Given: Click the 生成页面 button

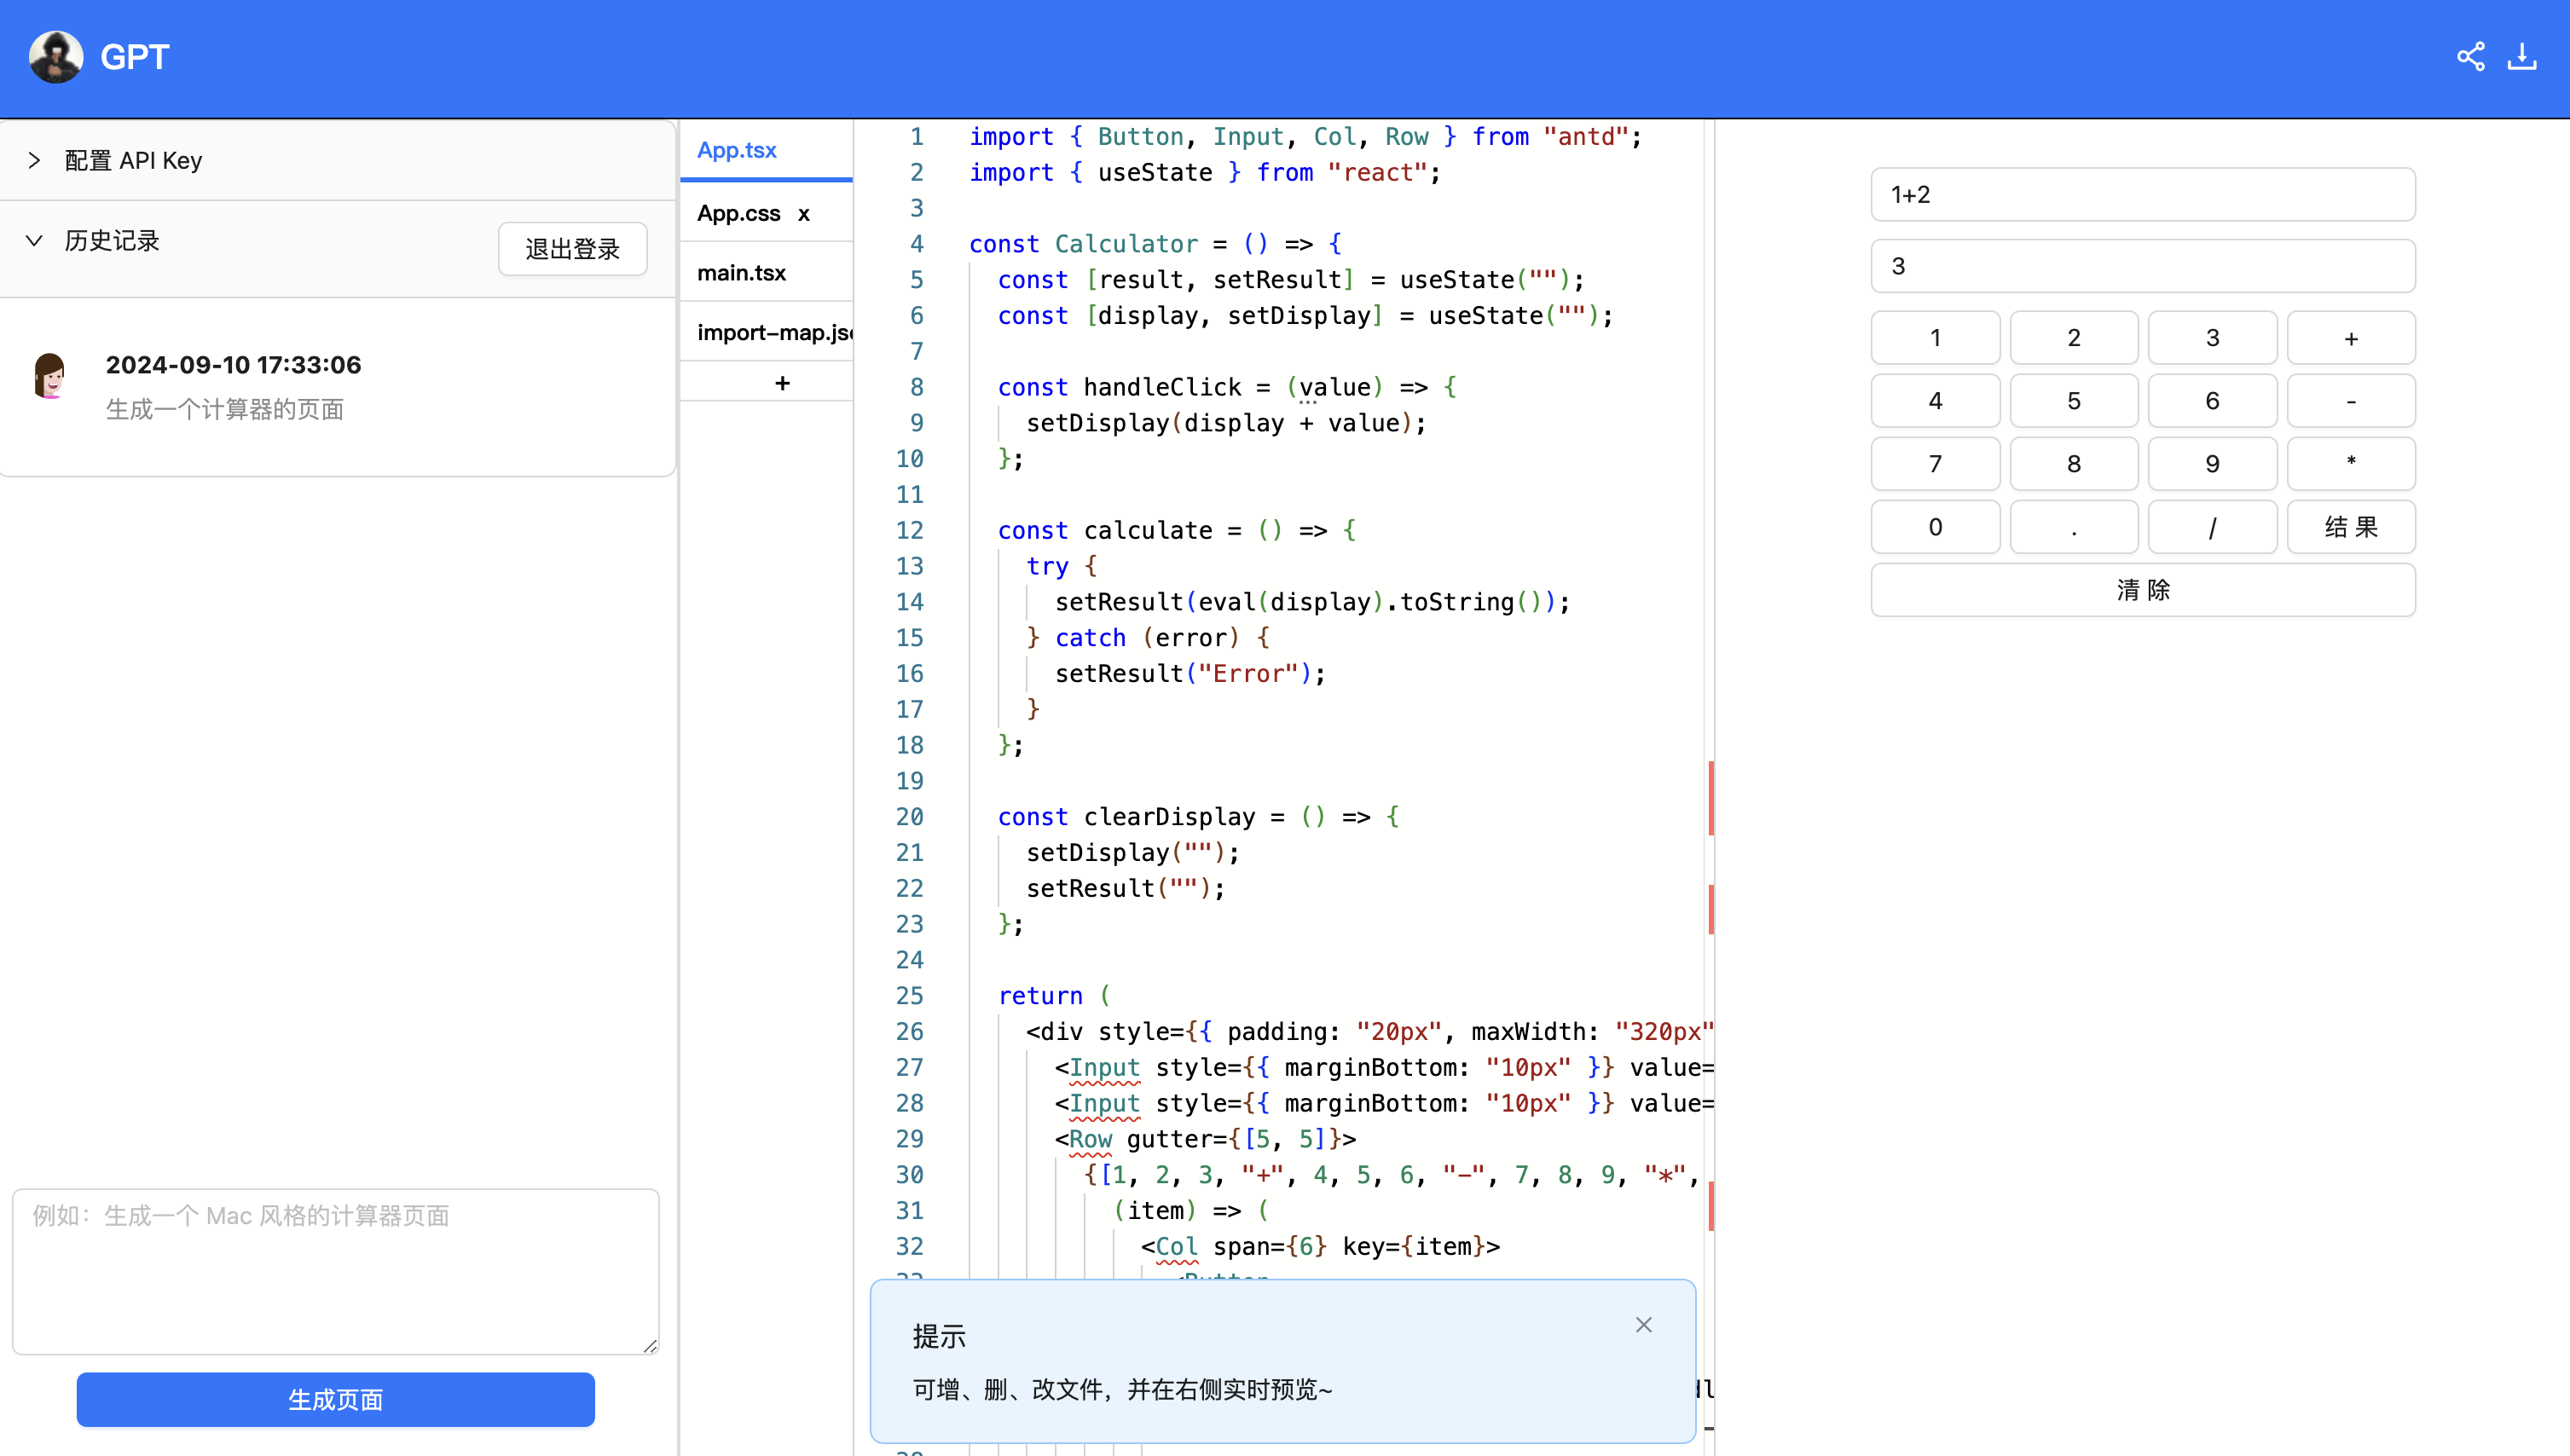Looking at the screenshot, I should pos(334,1400).
